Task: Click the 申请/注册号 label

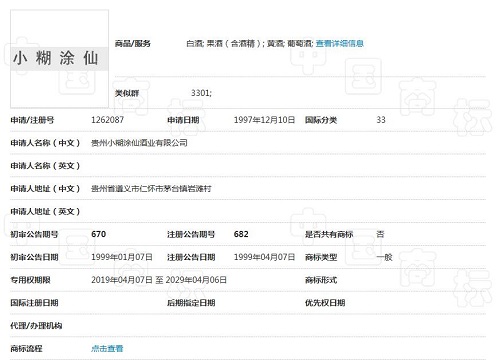Action: click(32, 120)
